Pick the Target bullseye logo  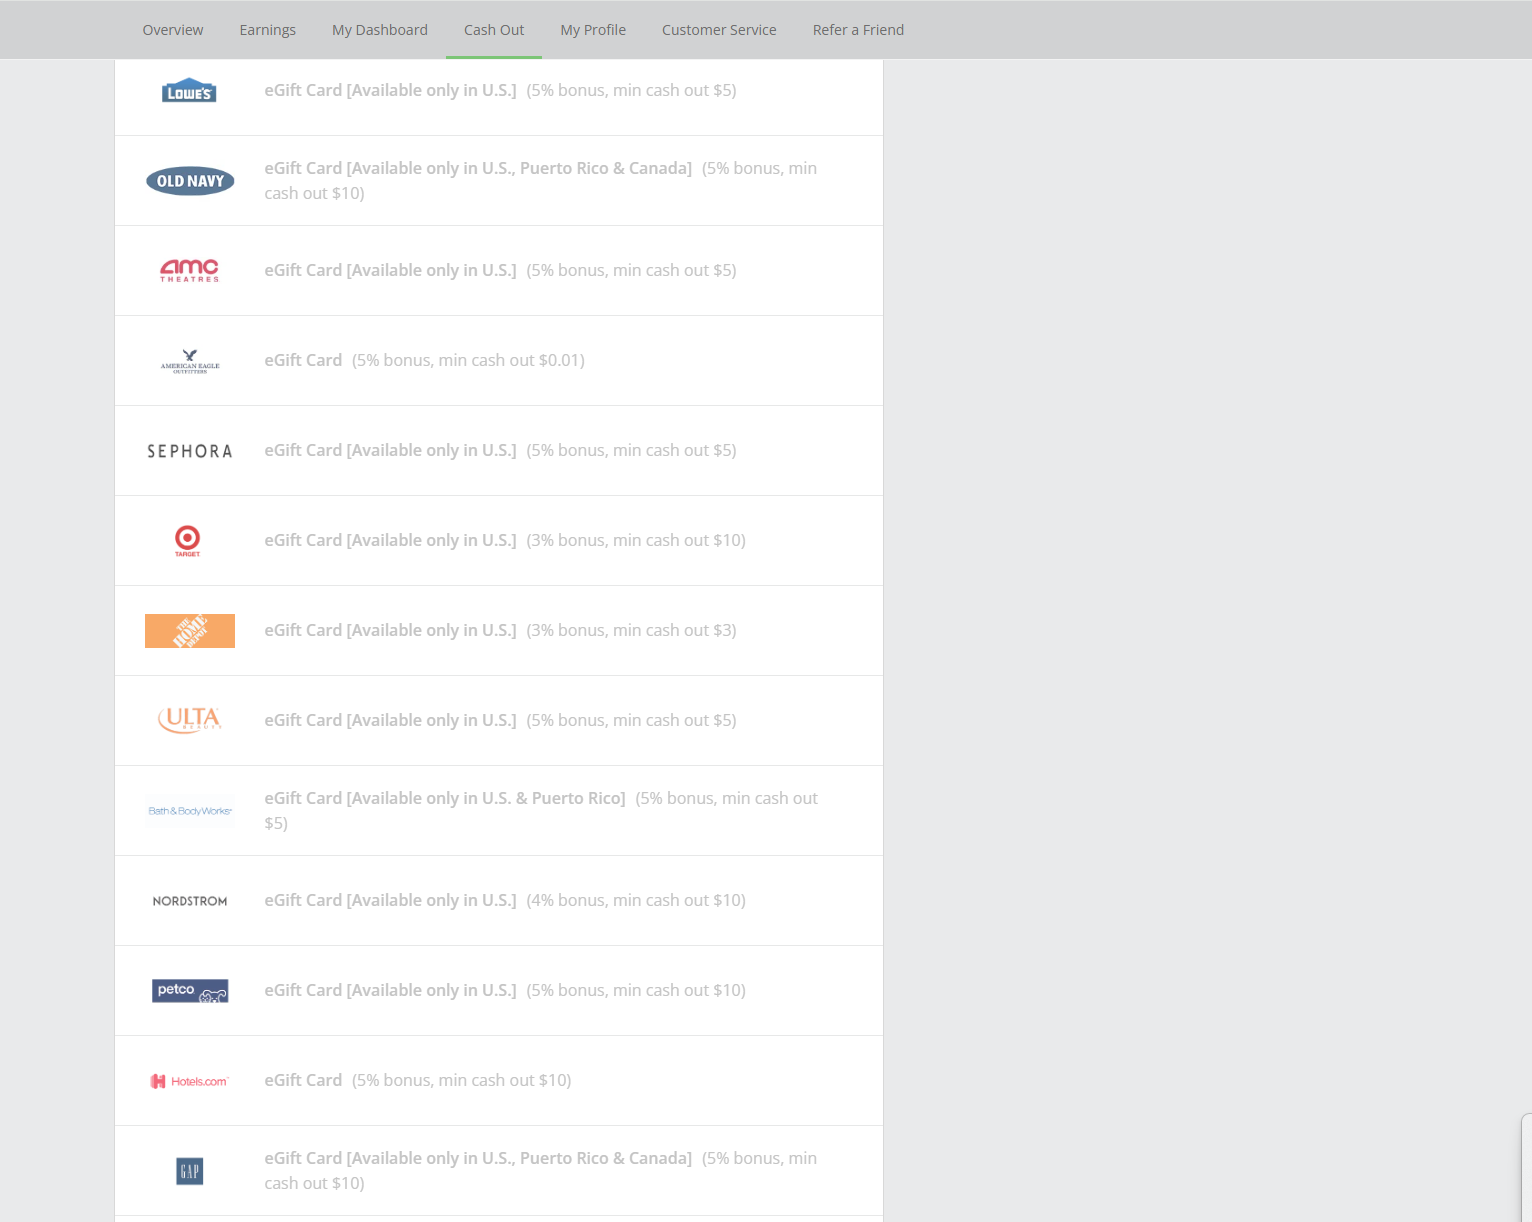click(188, 540)
